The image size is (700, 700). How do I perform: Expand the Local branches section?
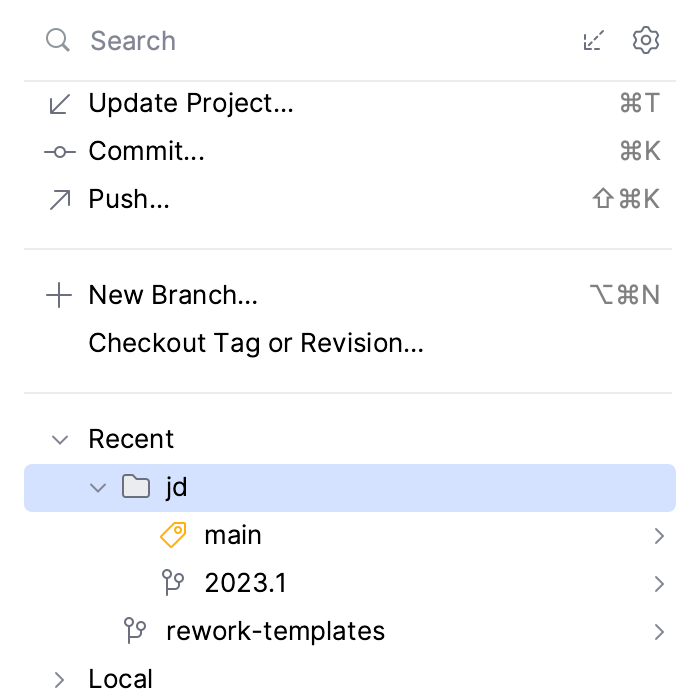click(x=60, y=680)
